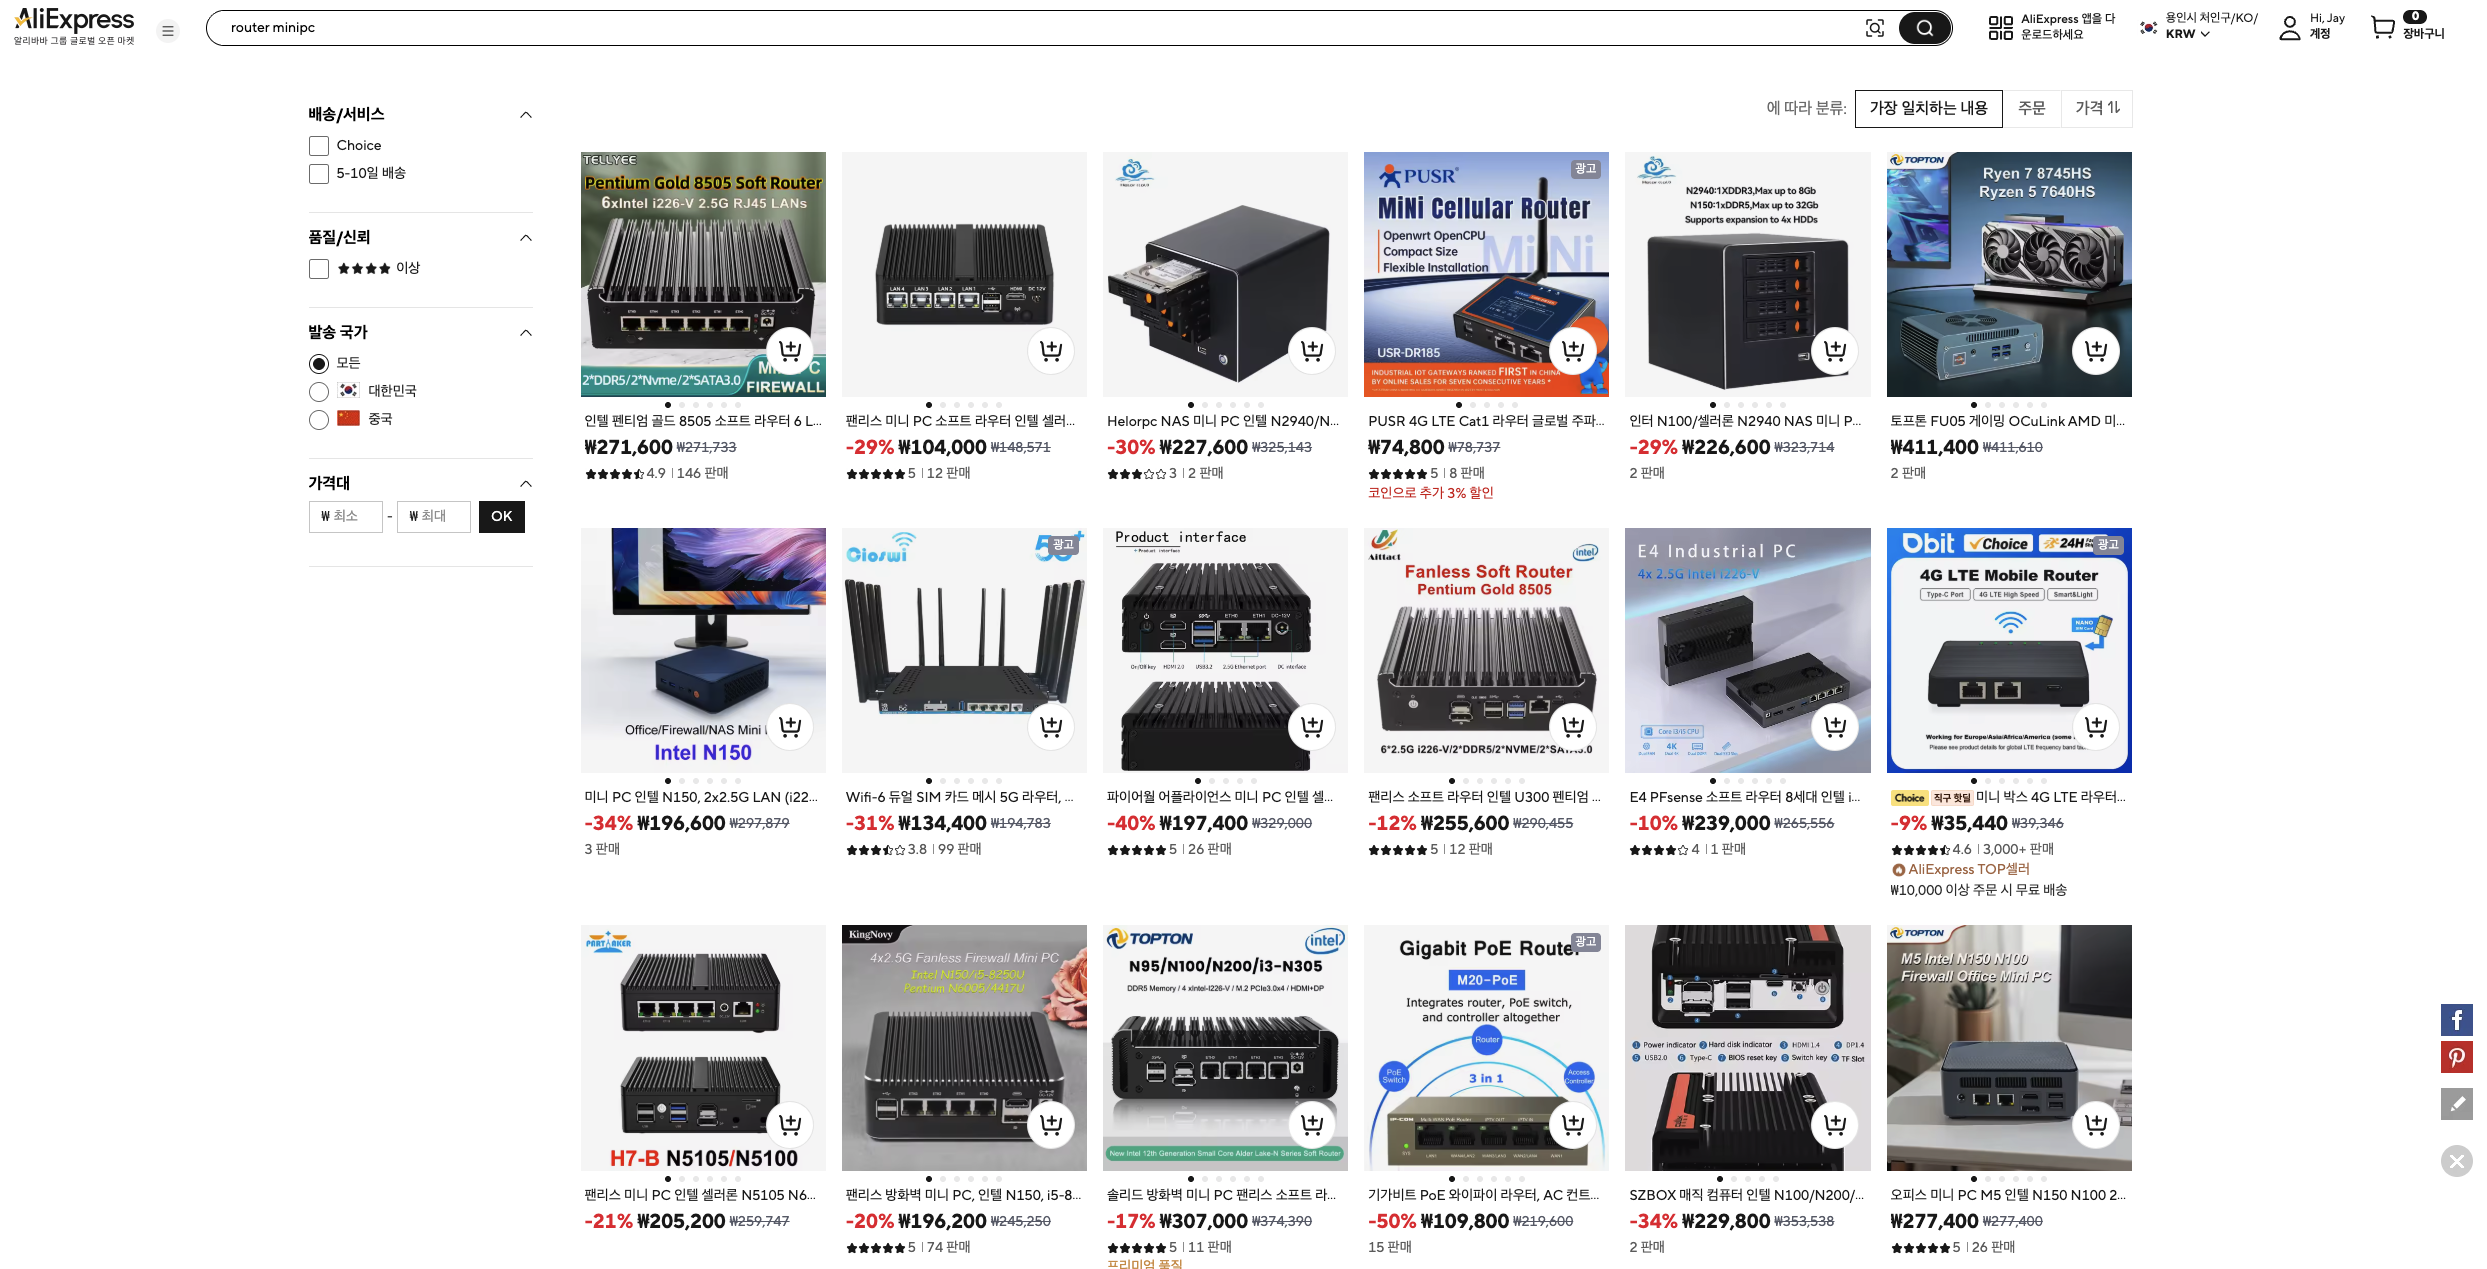Viewport: 2487px width, 1269px height.
Task: Open the account profile icon
Action: click(x=2289, y=28)
